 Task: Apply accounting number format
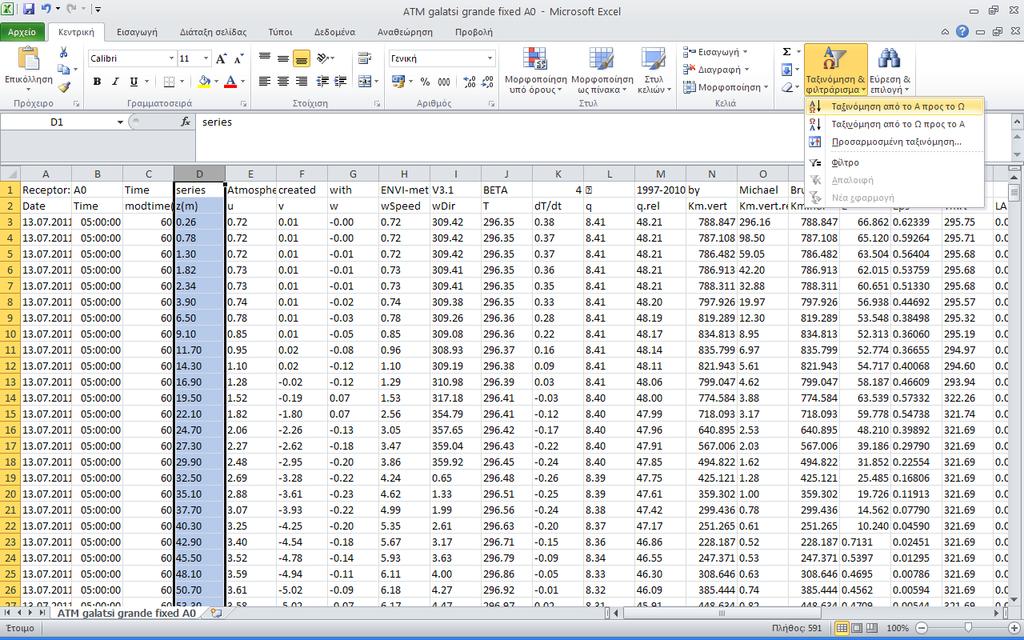[397, 82]
